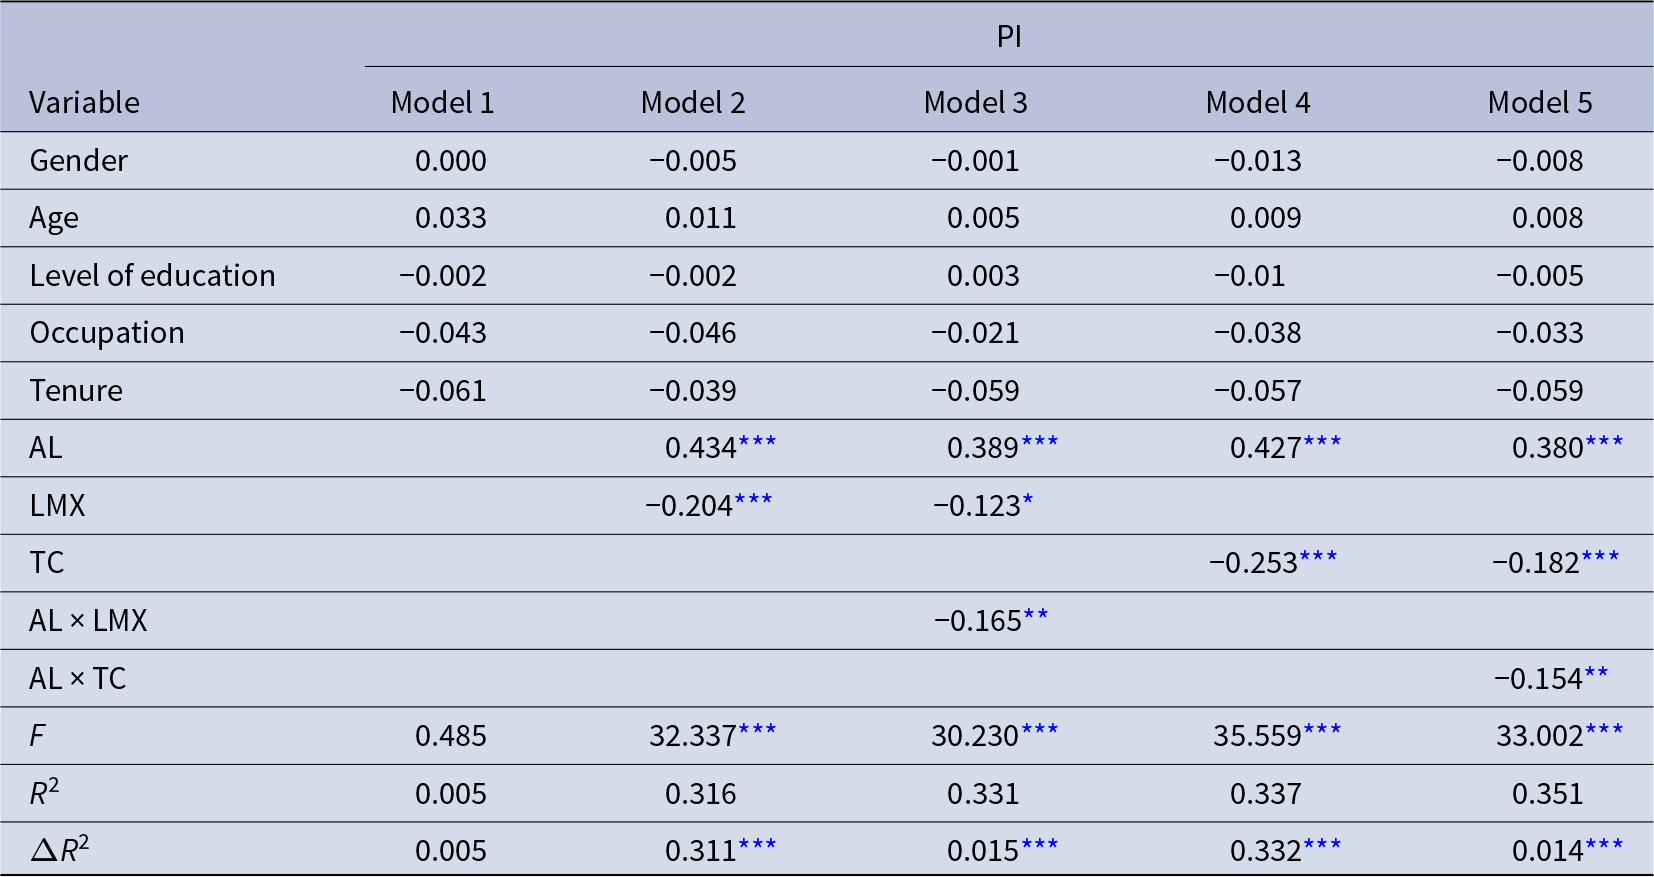1654x877 pixels.
Task: Click the "AL × LMX" row label
Action: point(88,621)
